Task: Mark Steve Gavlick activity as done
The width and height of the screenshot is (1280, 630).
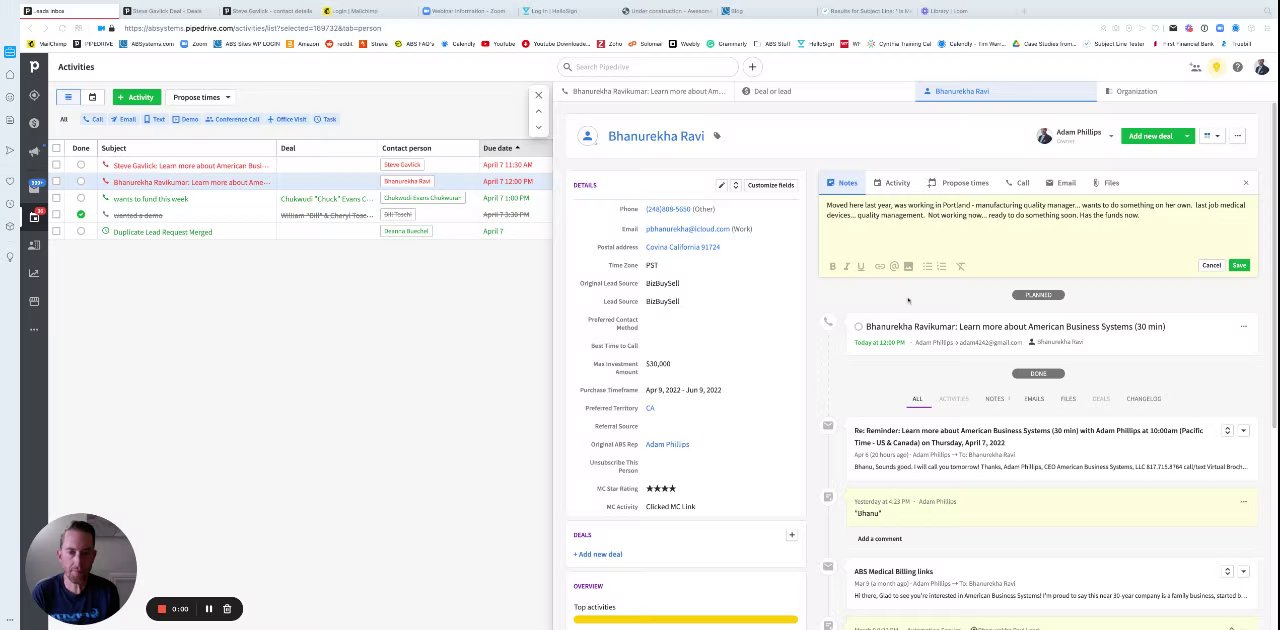Action: click(81, 165)
